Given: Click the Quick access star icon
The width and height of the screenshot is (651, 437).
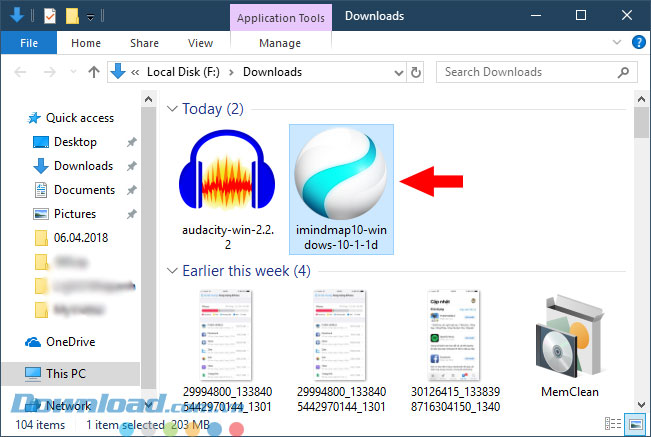Looking at the screenshot, I should click(34, 118).
